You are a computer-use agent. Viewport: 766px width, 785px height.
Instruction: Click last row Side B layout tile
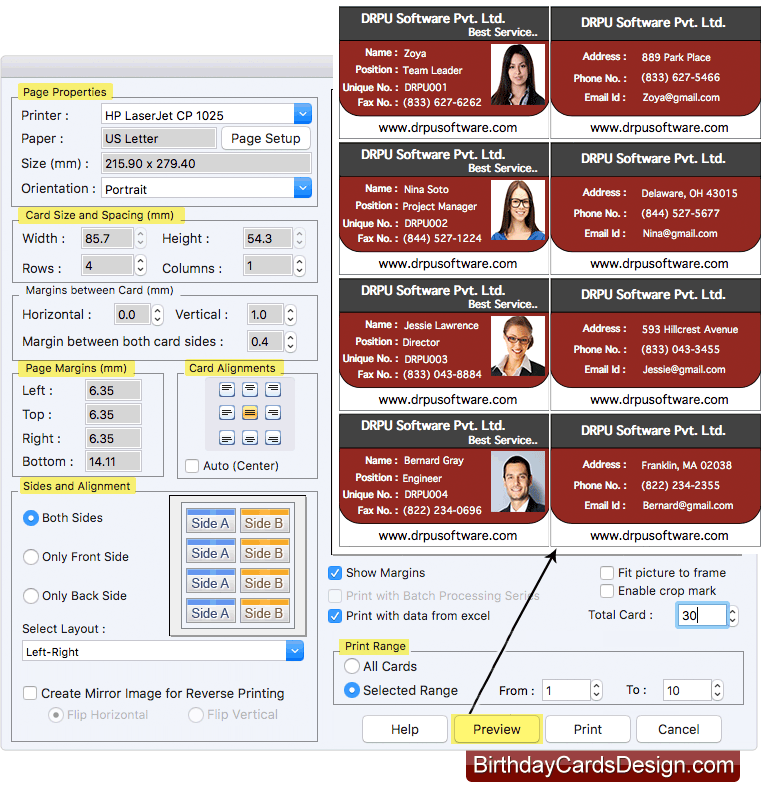[264, 611]
